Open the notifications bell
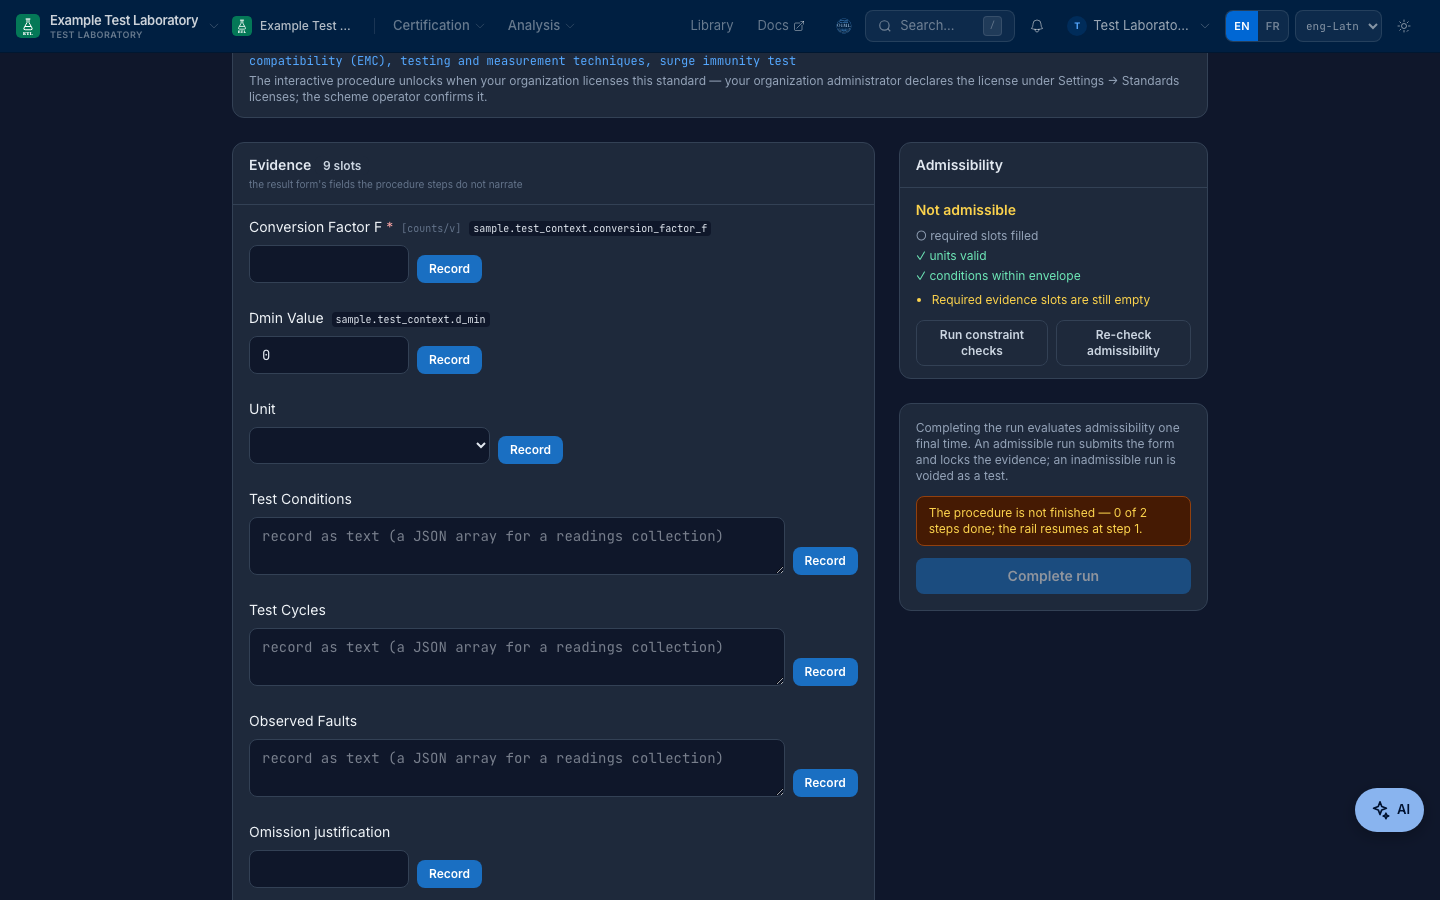 tap(1037, 26)
